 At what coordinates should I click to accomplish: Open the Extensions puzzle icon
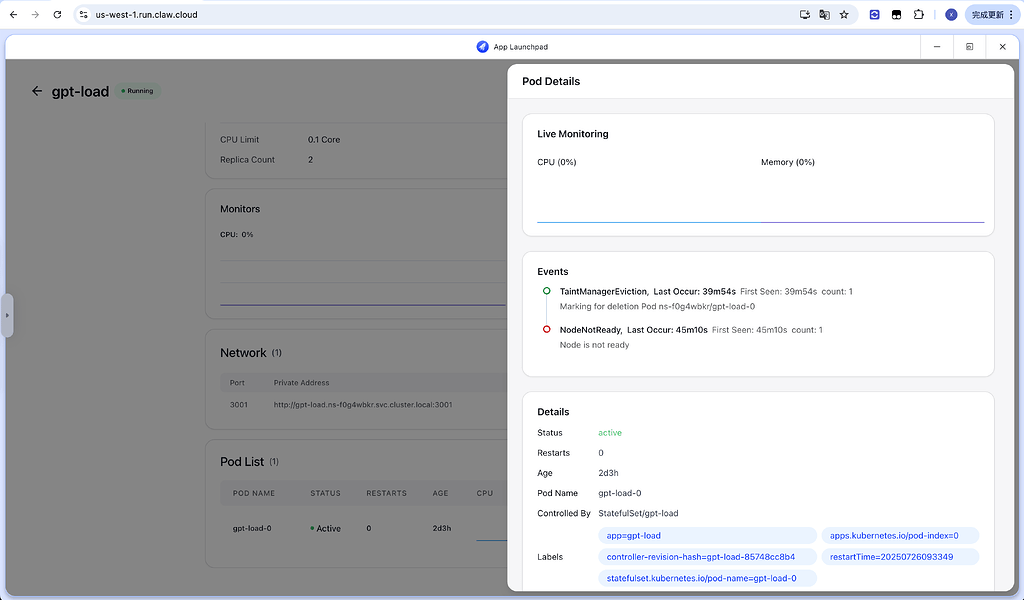pos(918,14)
